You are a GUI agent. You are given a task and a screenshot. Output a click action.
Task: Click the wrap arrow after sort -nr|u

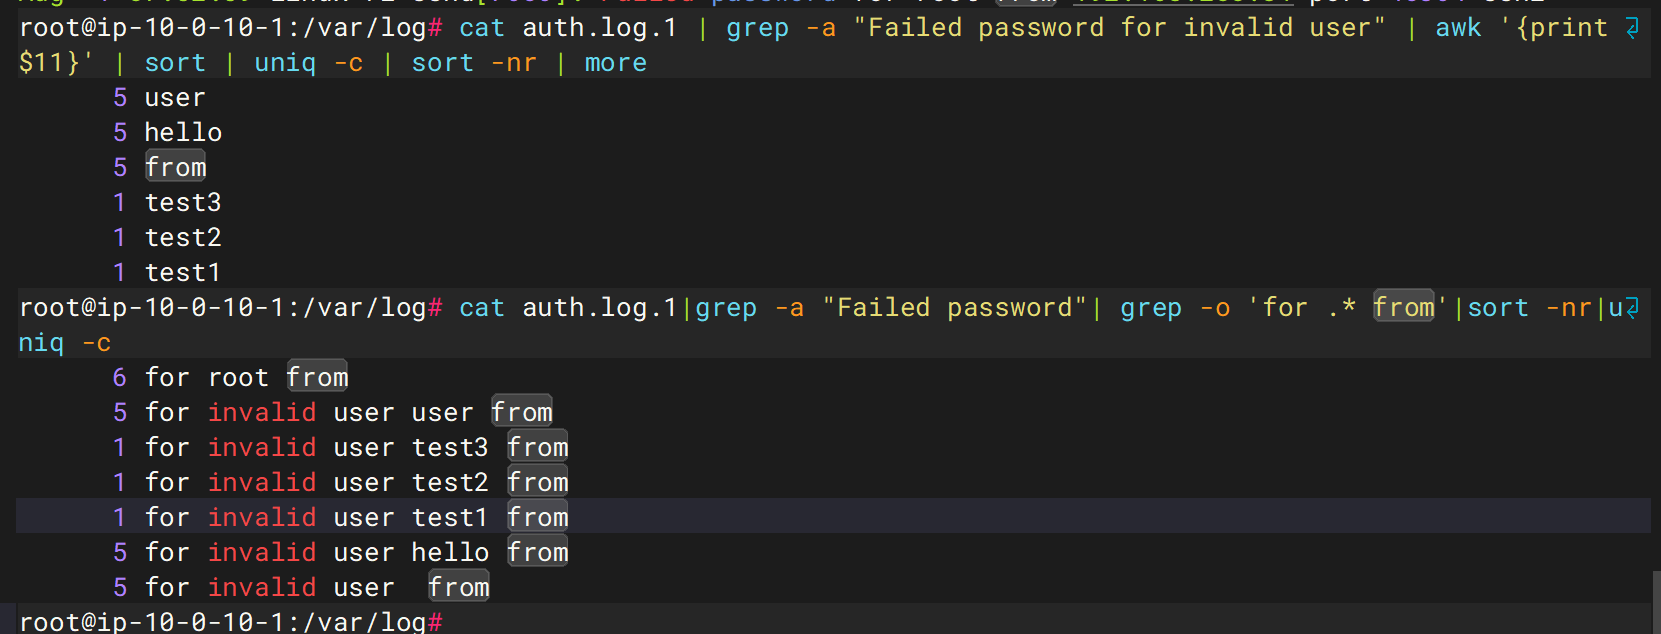click(1631, 308)
